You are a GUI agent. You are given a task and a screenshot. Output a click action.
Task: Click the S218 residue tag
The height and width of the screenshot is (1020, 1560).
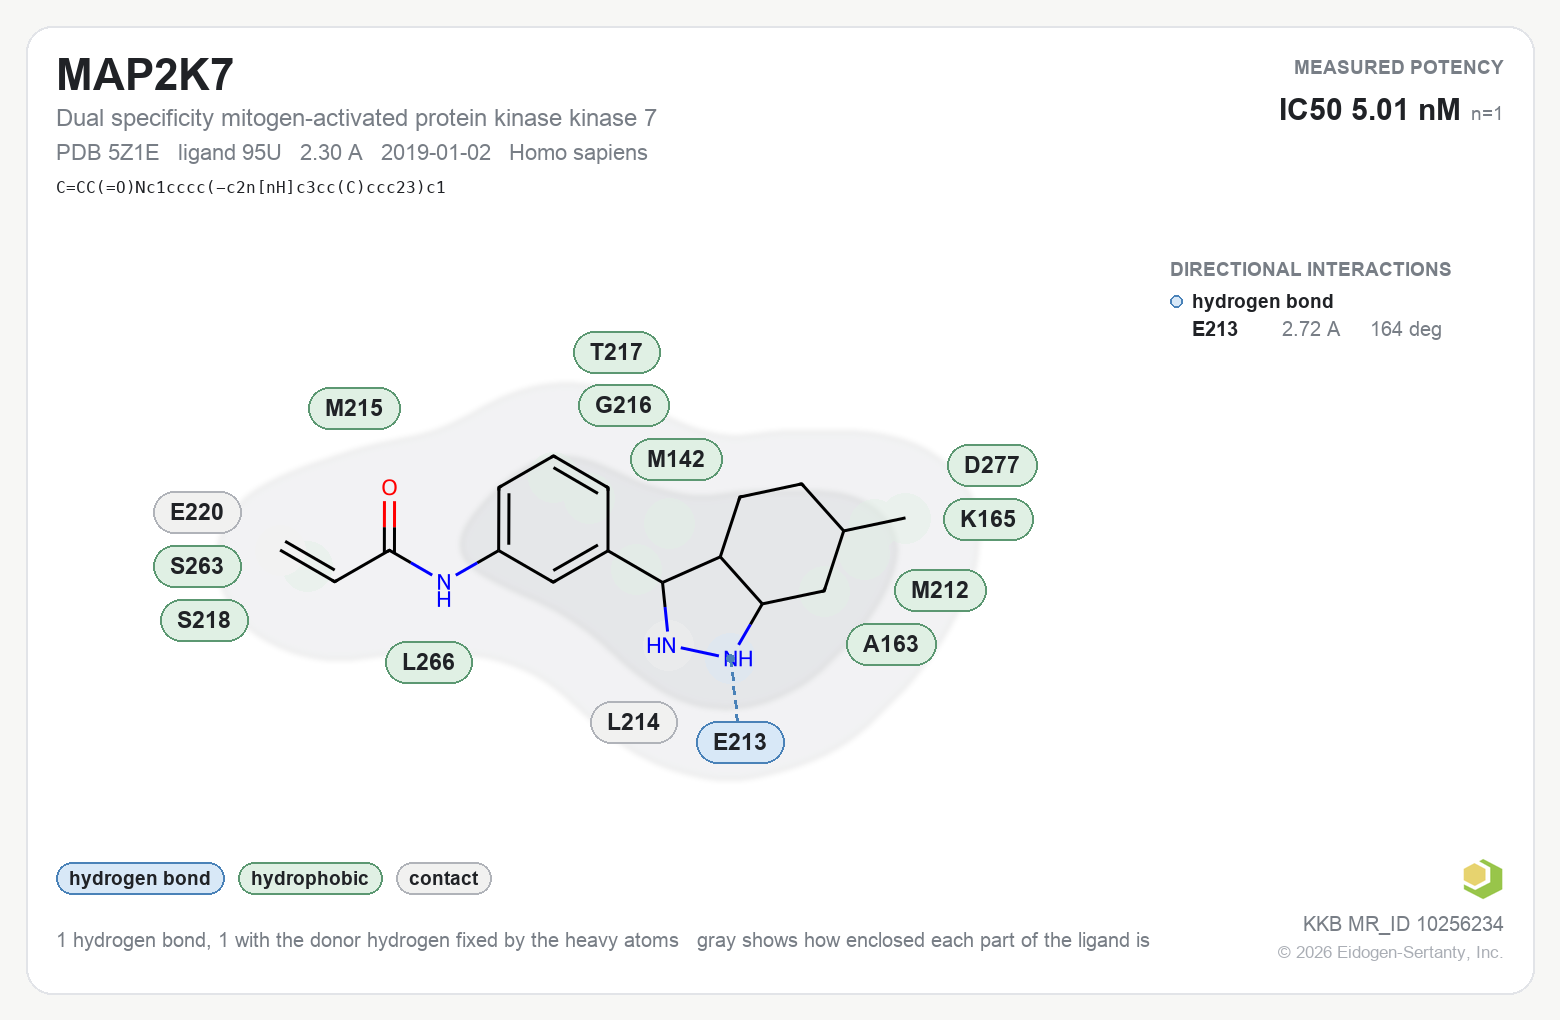[x=204, y=620]
